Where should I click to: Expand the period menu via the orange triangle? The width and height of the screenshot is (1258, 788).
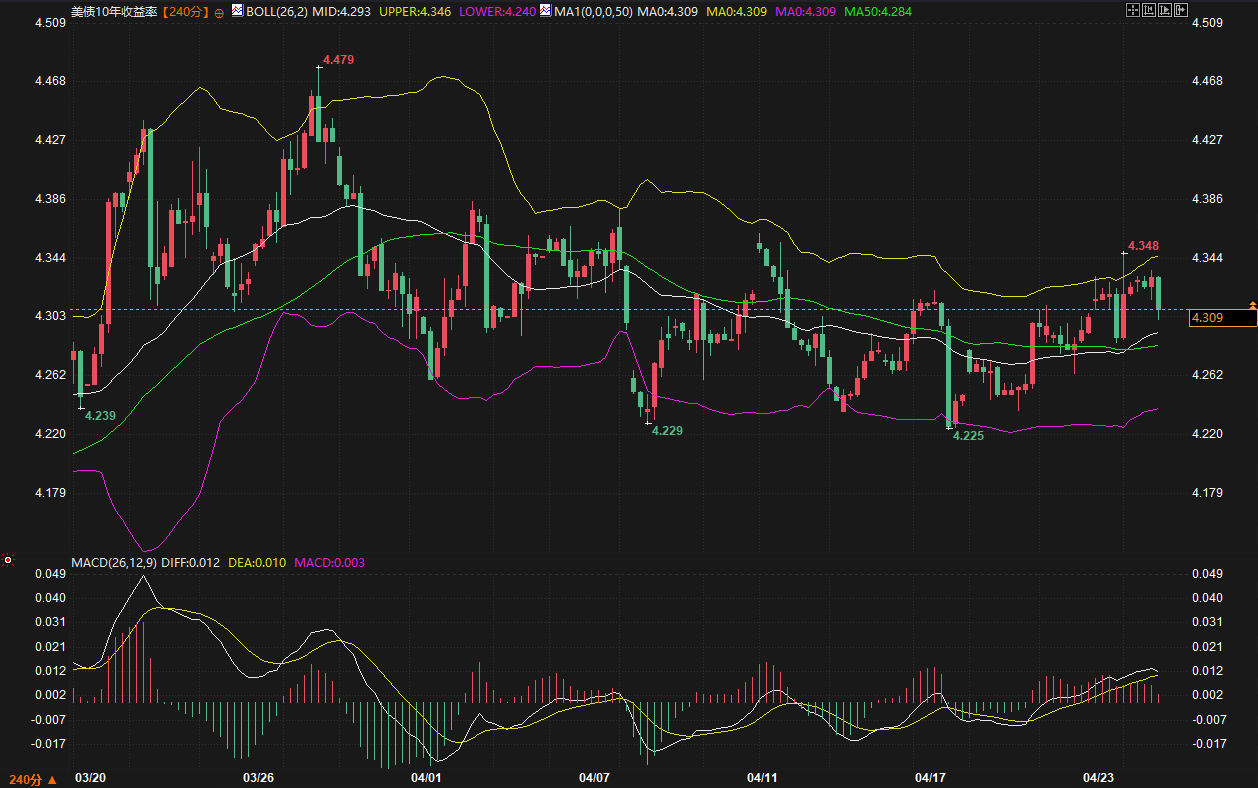click(52, 778)
